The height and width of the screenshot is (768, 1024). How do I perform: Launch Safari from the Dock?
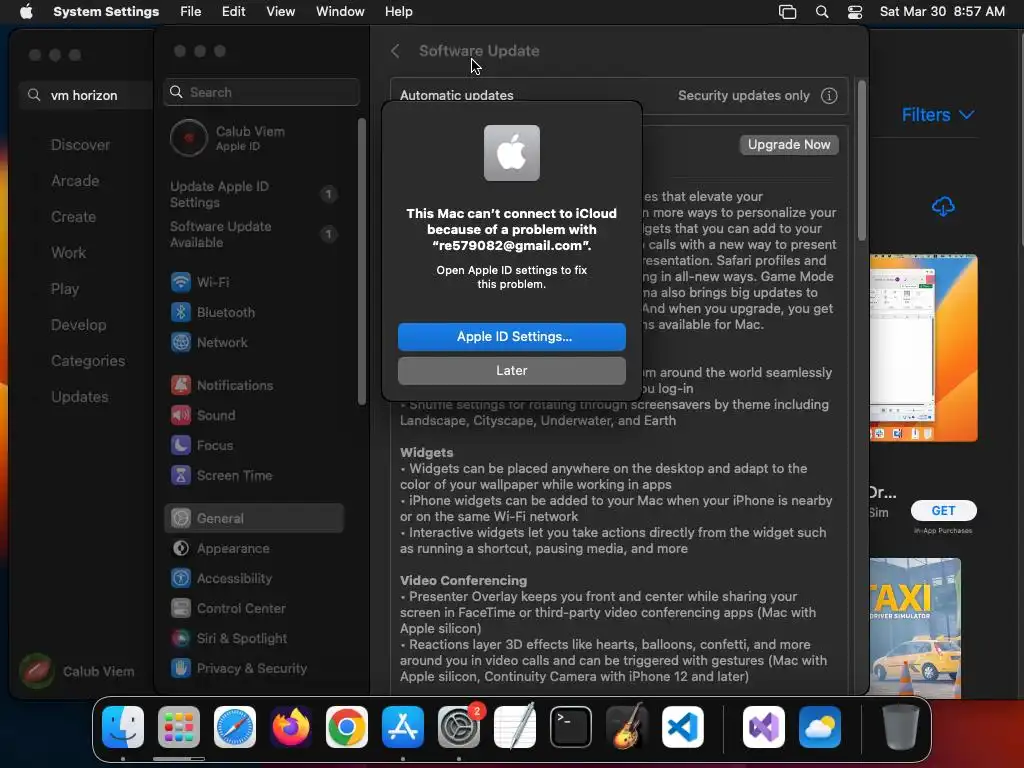[235, 727]
